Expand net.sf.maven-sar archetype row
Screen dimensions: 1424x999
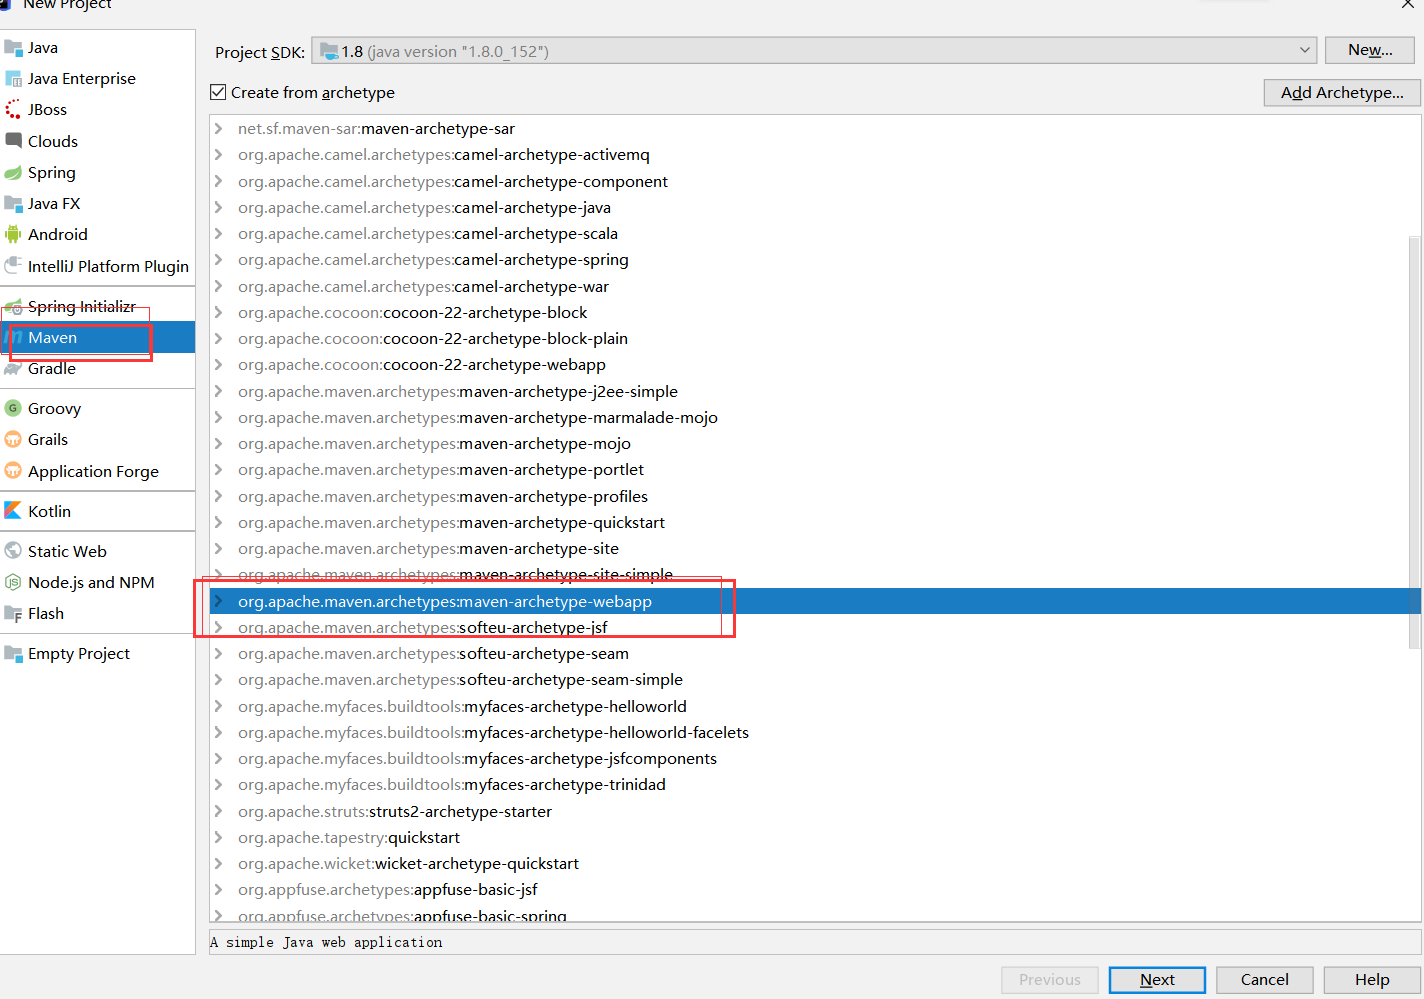pos(218,129)
